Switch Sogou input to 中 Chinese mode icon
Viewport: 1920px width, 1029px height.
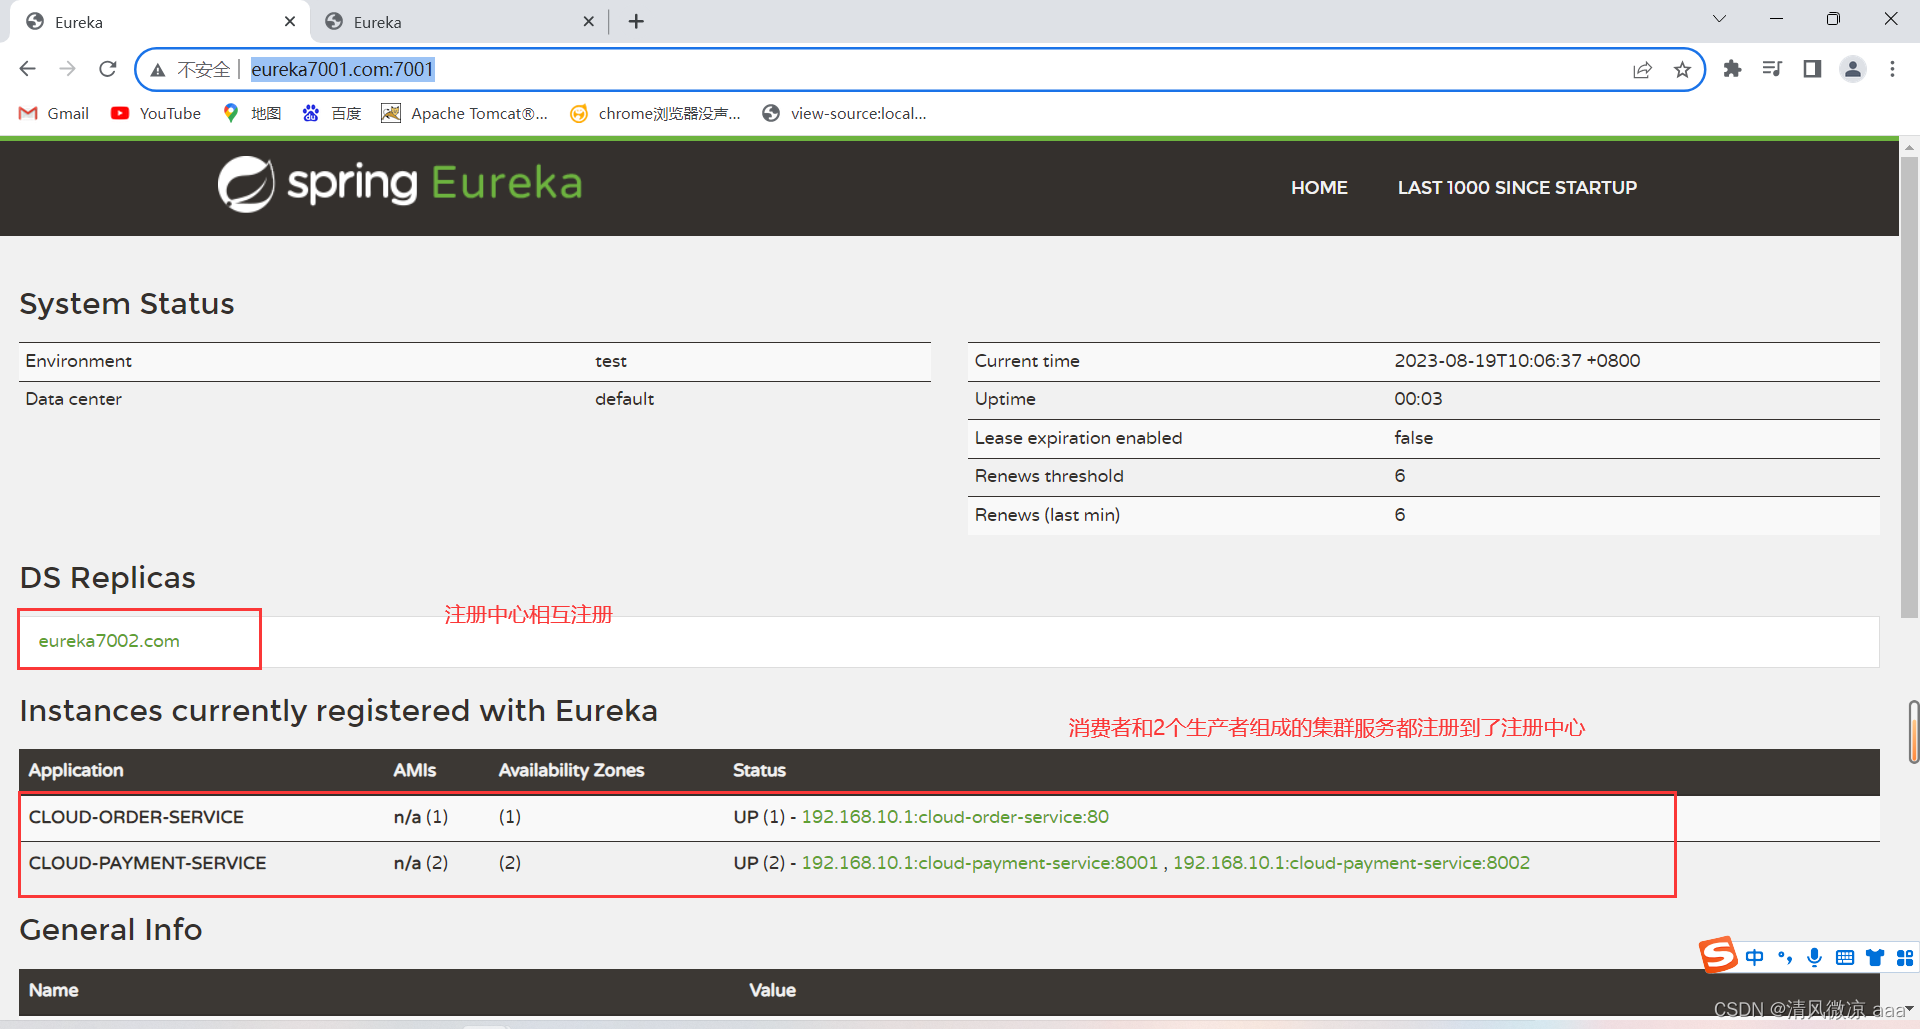(1755, 958)
